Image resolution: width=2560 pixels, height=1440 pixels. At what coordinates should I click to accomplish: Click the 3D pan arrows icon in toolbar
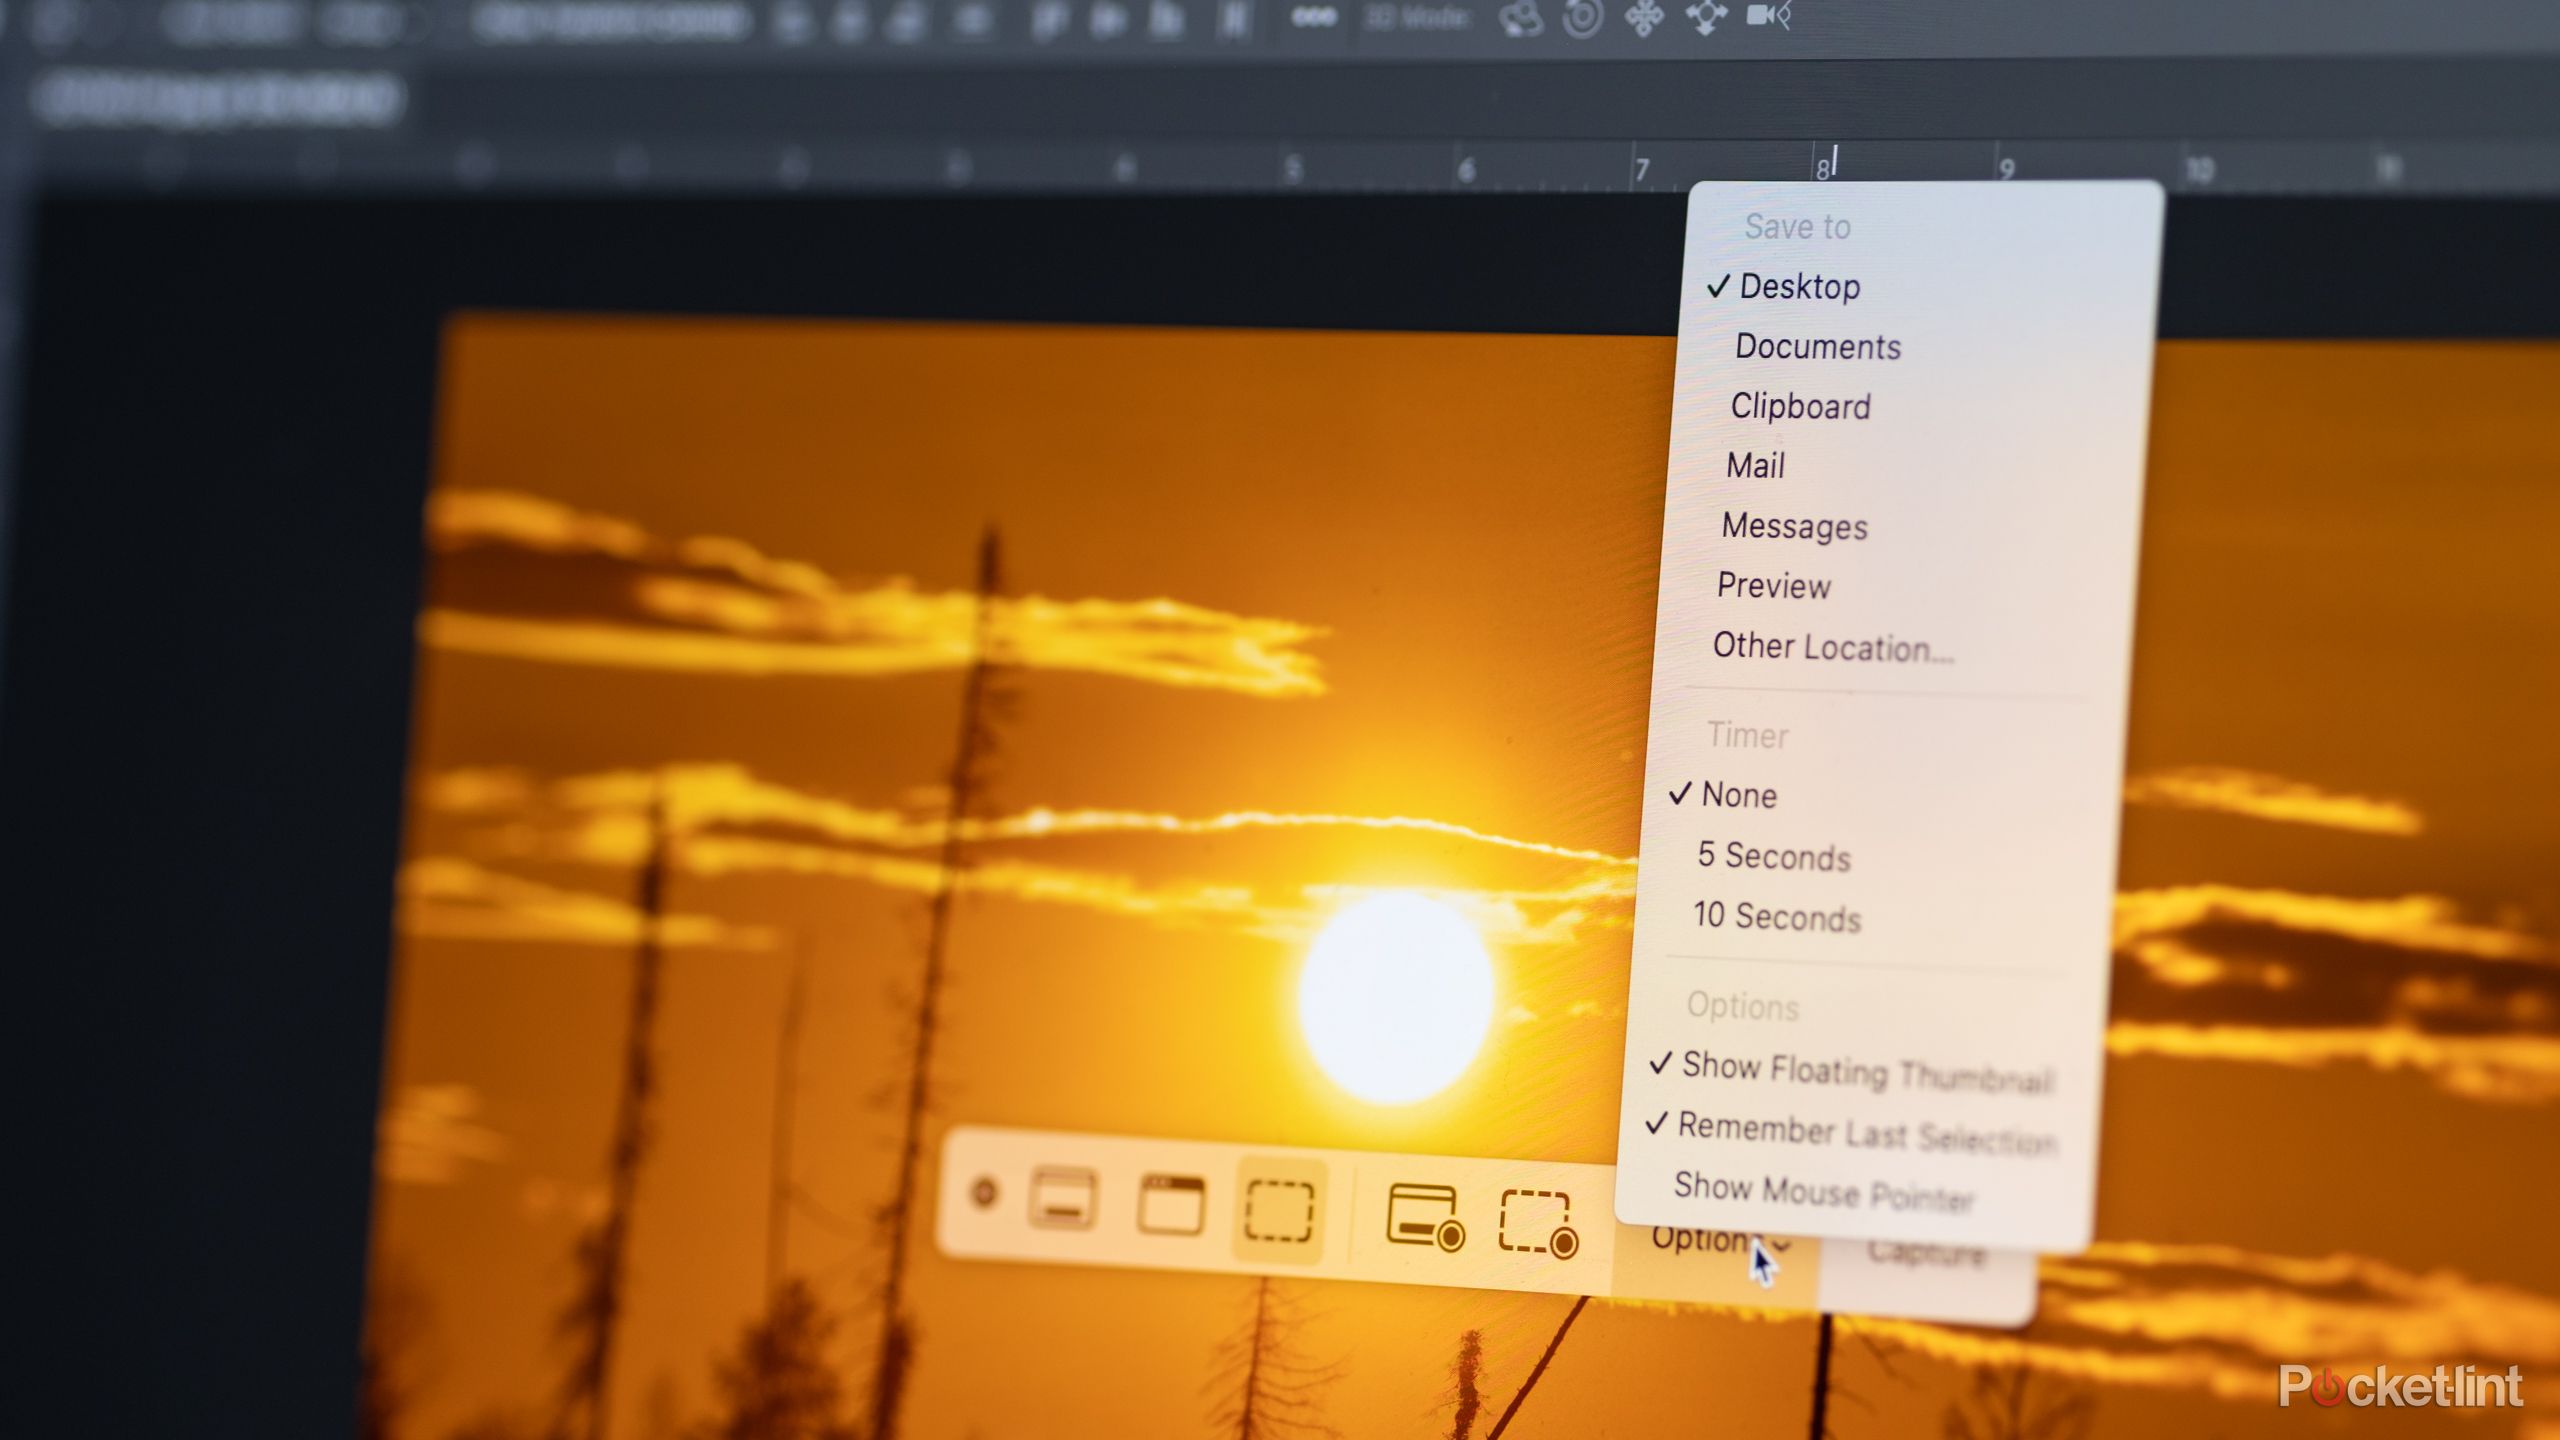(1643, 17)
